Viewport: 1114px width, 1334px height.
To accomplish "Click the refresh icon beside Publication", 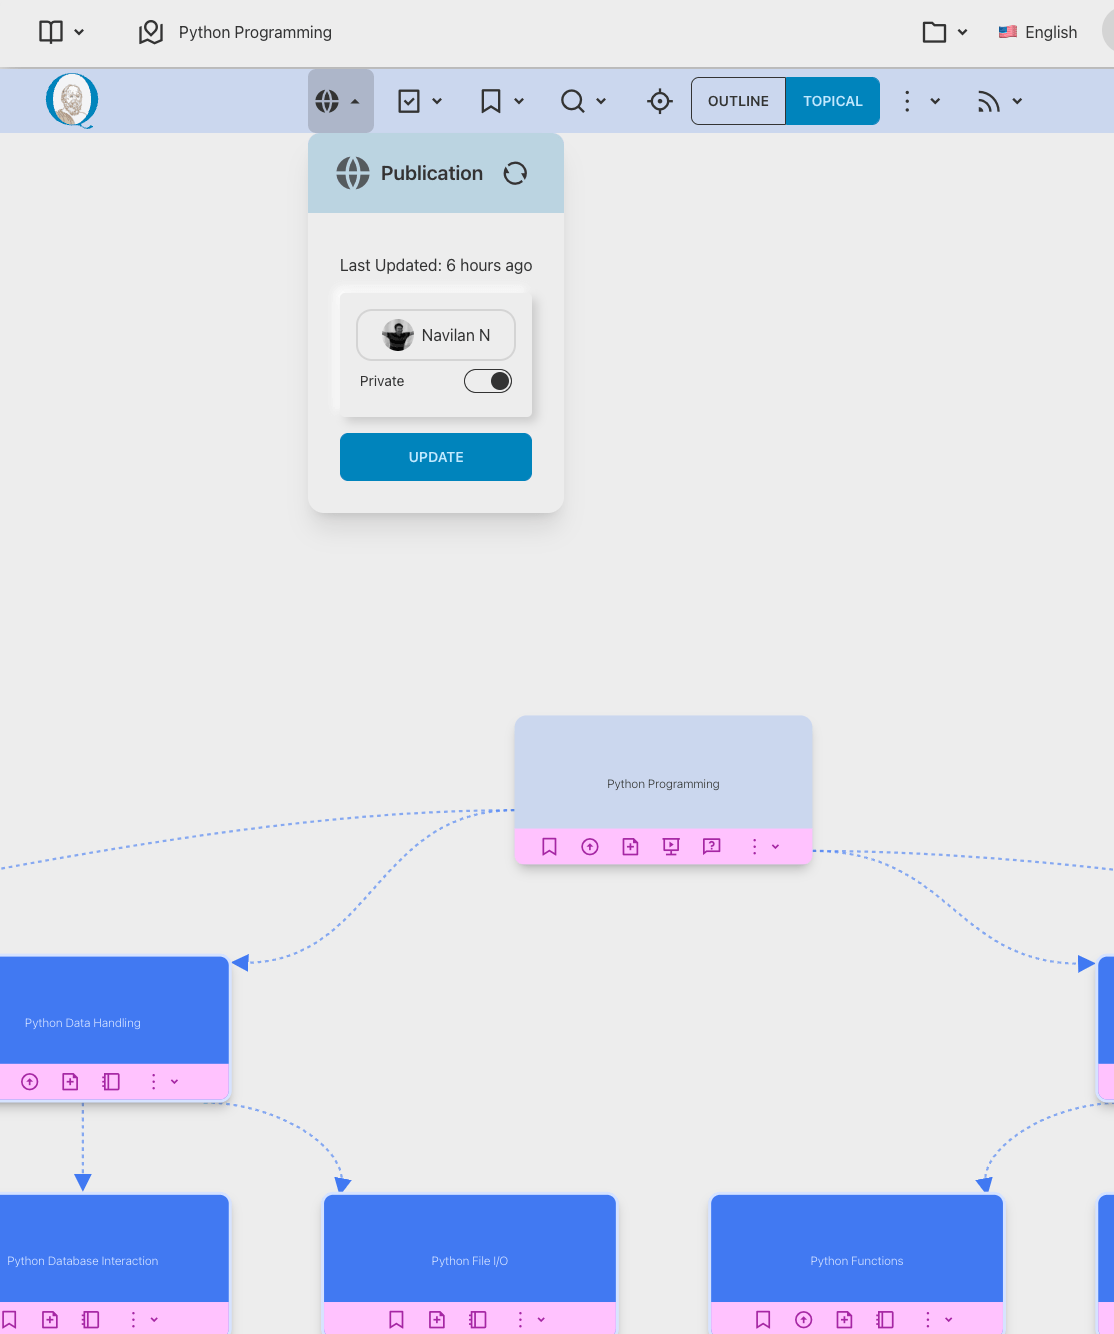I will (x=515, y=173).
